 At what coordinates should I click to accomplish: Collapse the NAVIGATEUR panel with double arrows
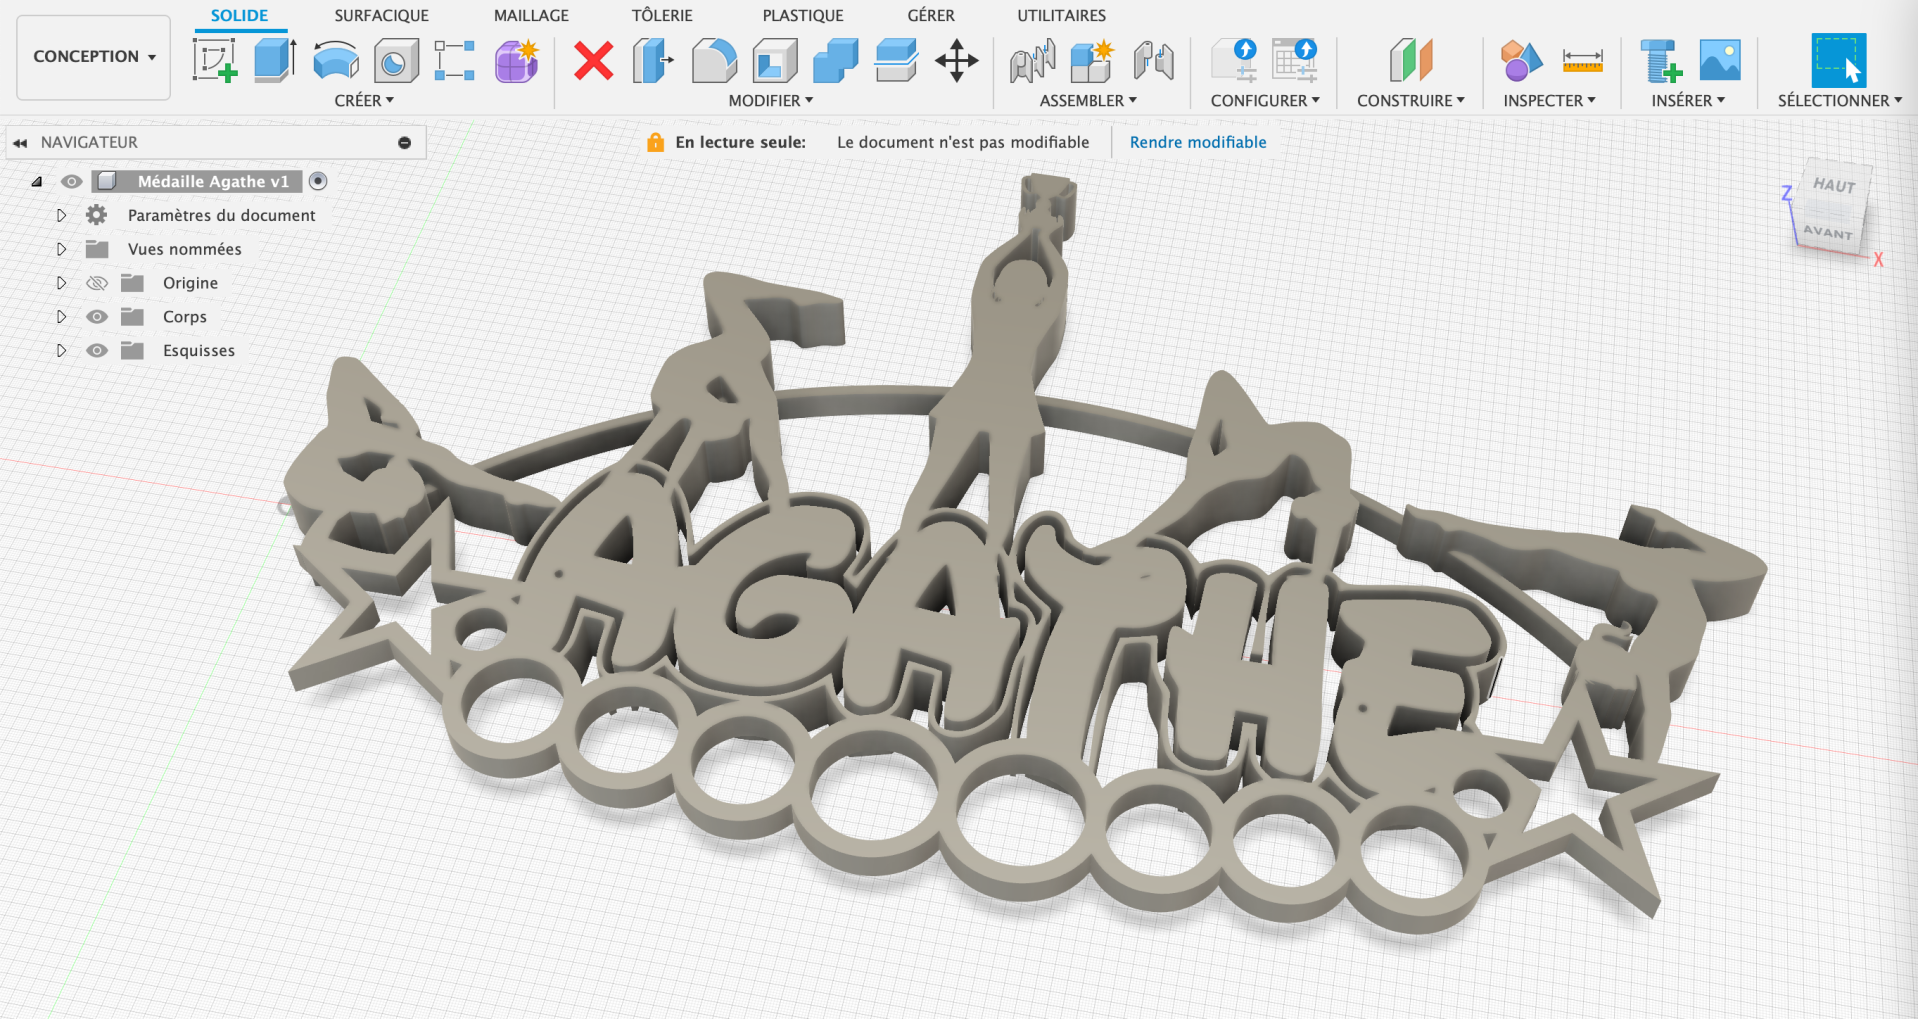click(x=20, y=143)
